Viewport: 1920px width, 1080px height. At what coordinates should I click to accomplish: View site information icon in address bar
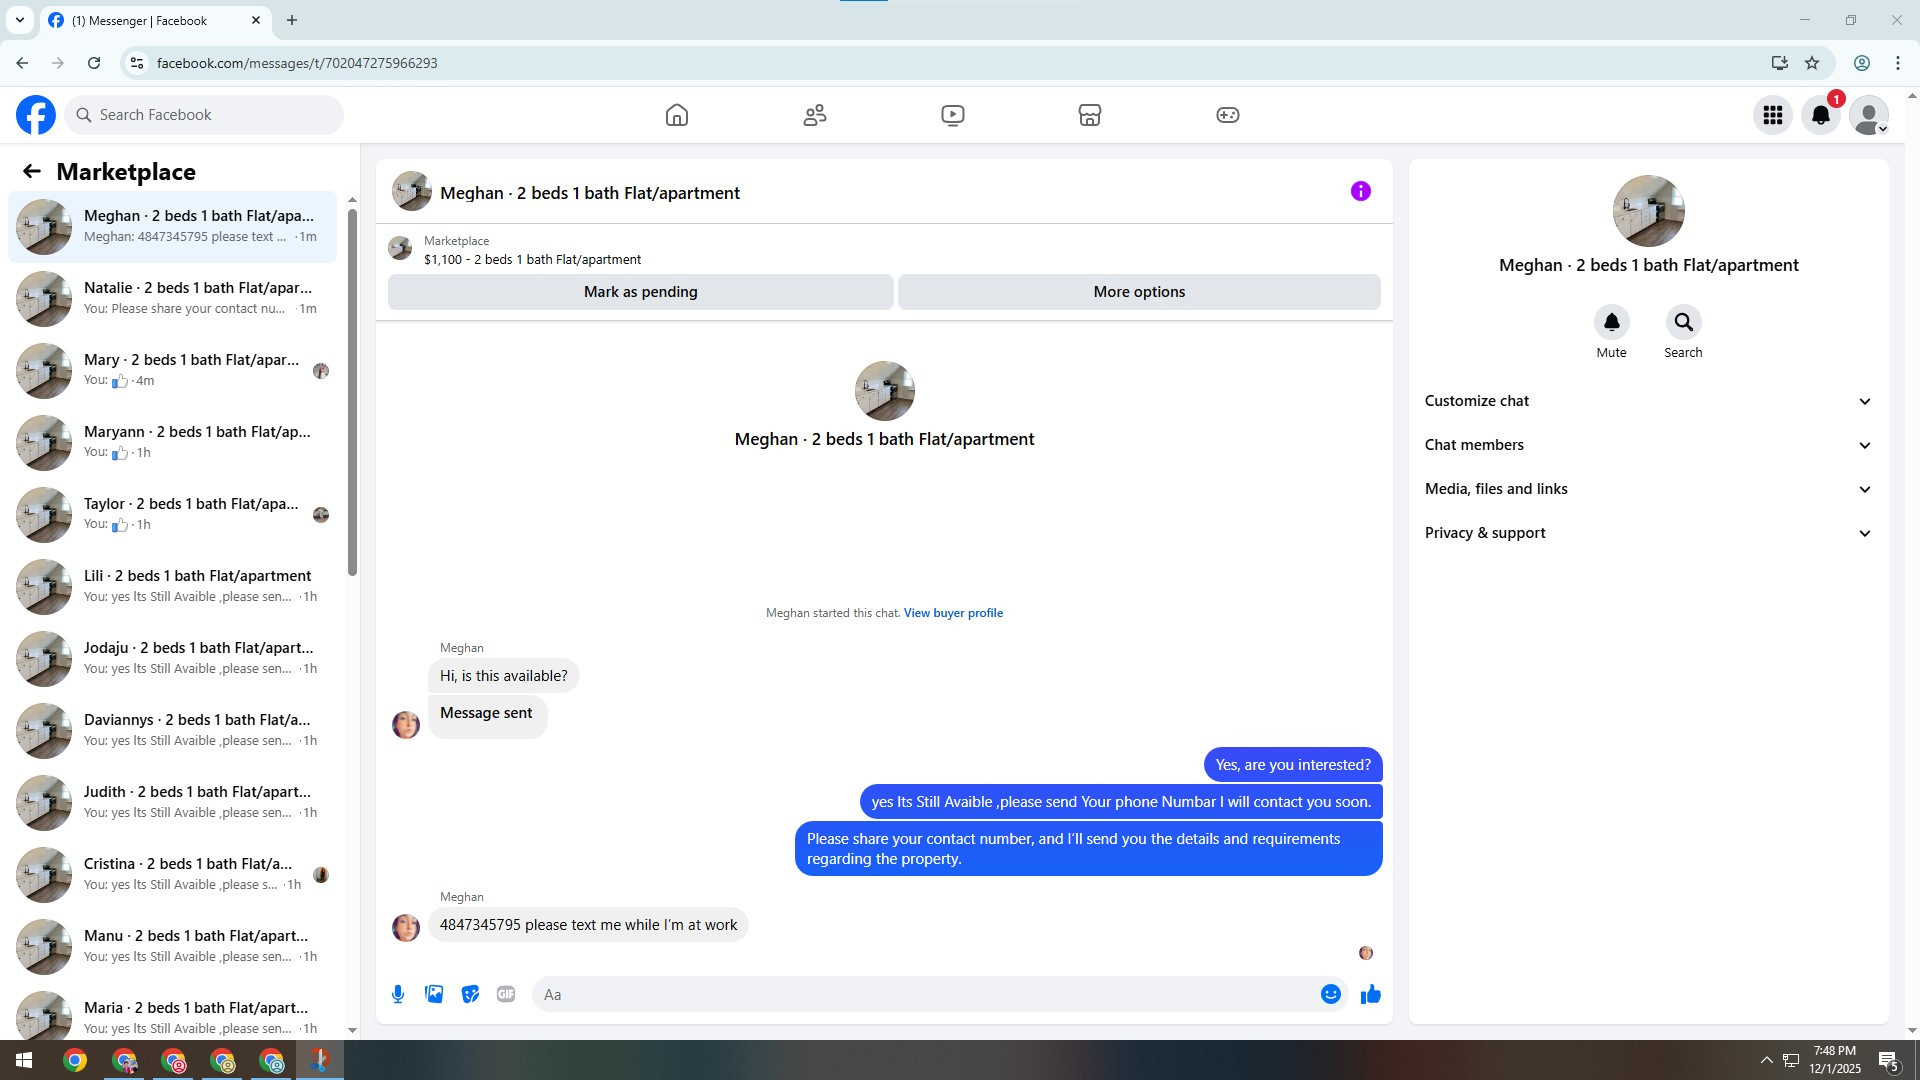tap(137, 63)
